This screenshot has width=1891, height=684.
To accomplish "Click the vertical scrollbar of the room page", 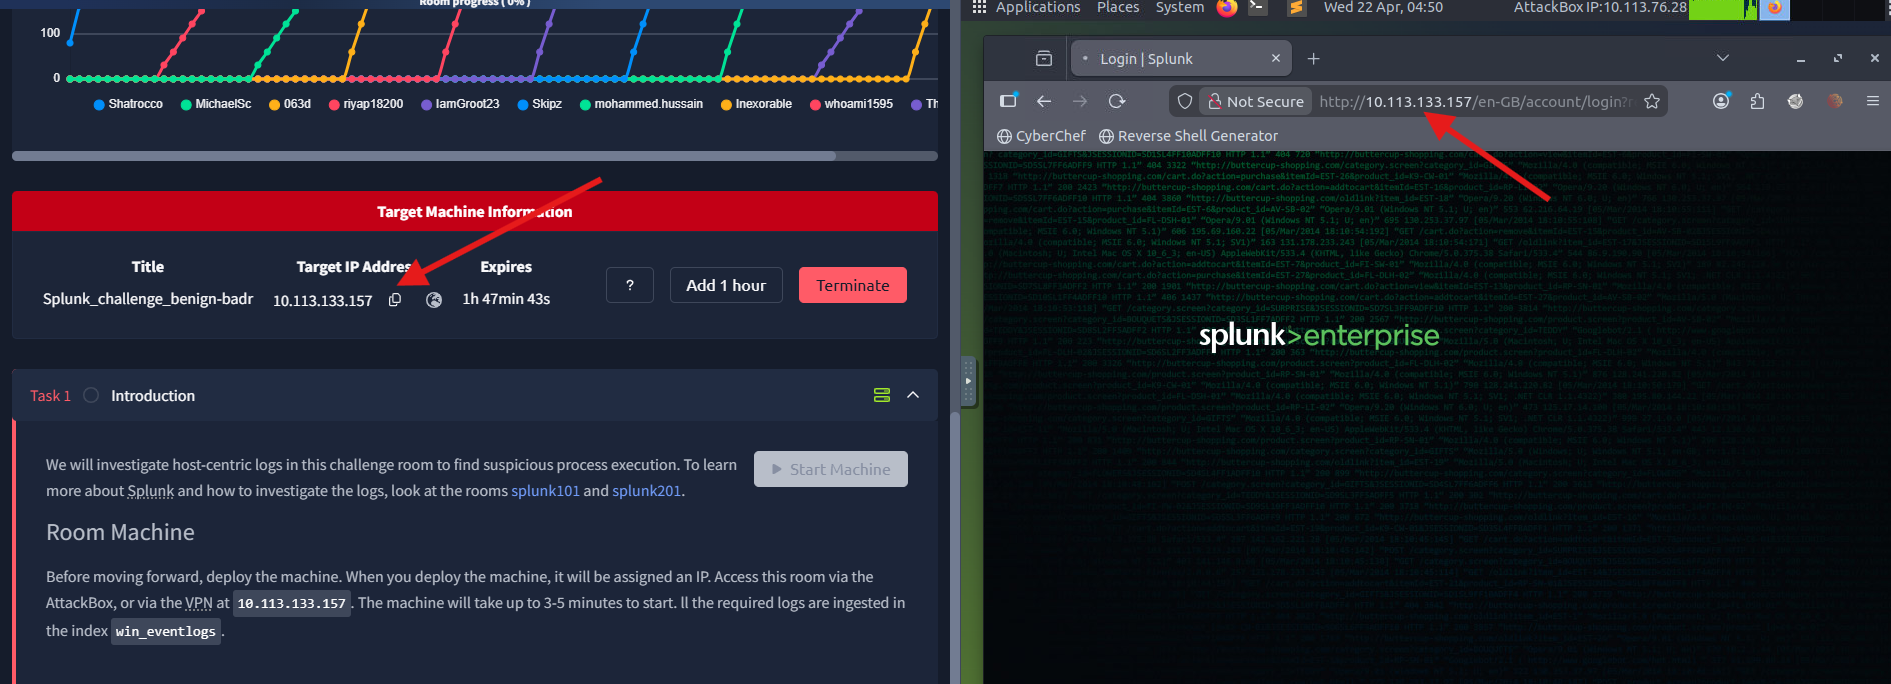I will 955,548.
